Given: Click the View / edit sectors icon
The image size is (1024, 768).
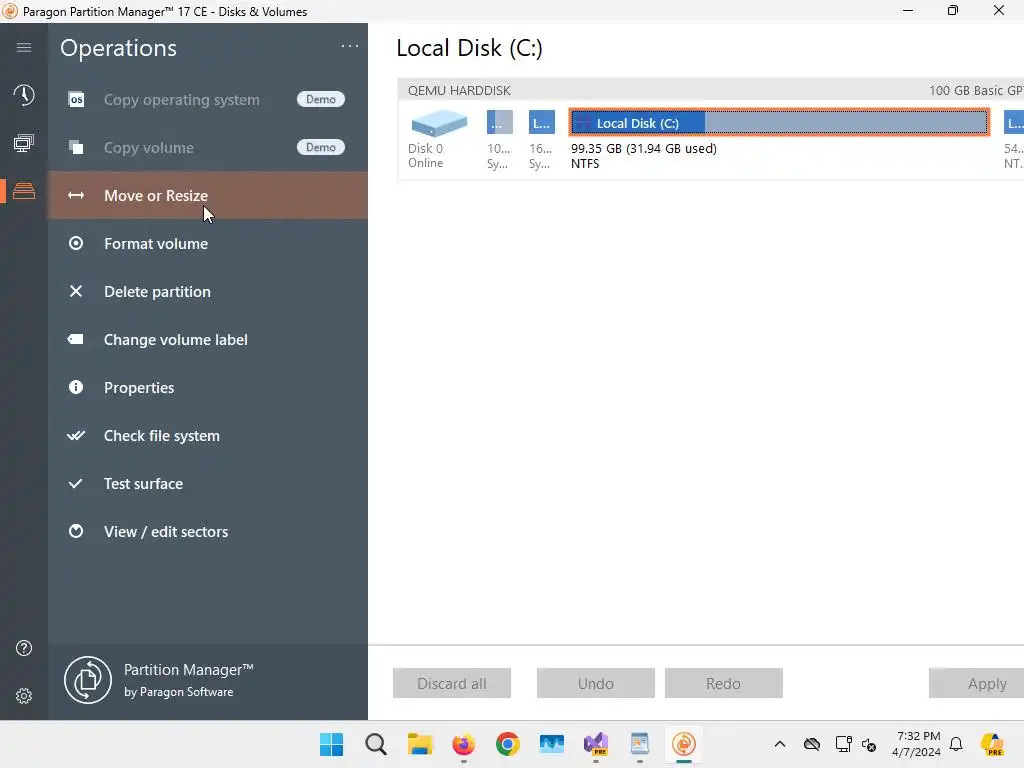Looking at the screenshot, I should click(x=76, y=532).
